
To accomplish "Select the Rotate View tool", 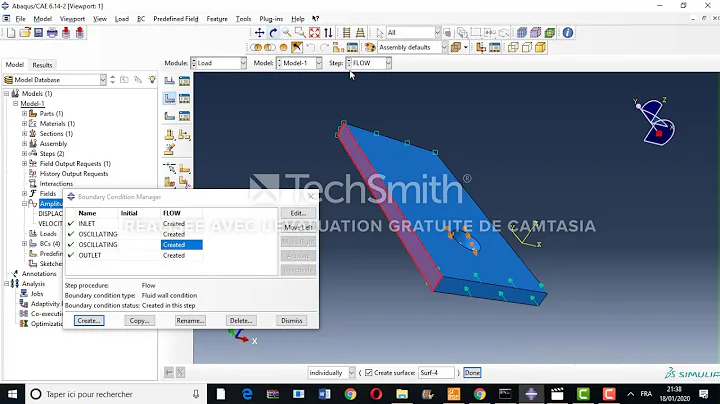I will (x=273, y=33).
